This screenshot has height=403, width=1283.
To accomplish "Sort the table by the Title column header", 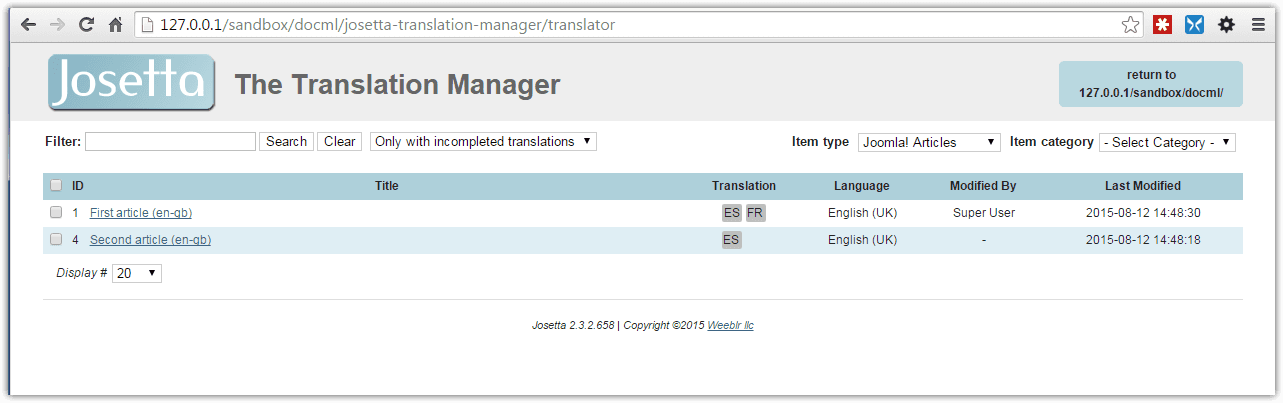I will tap(386, 185).
